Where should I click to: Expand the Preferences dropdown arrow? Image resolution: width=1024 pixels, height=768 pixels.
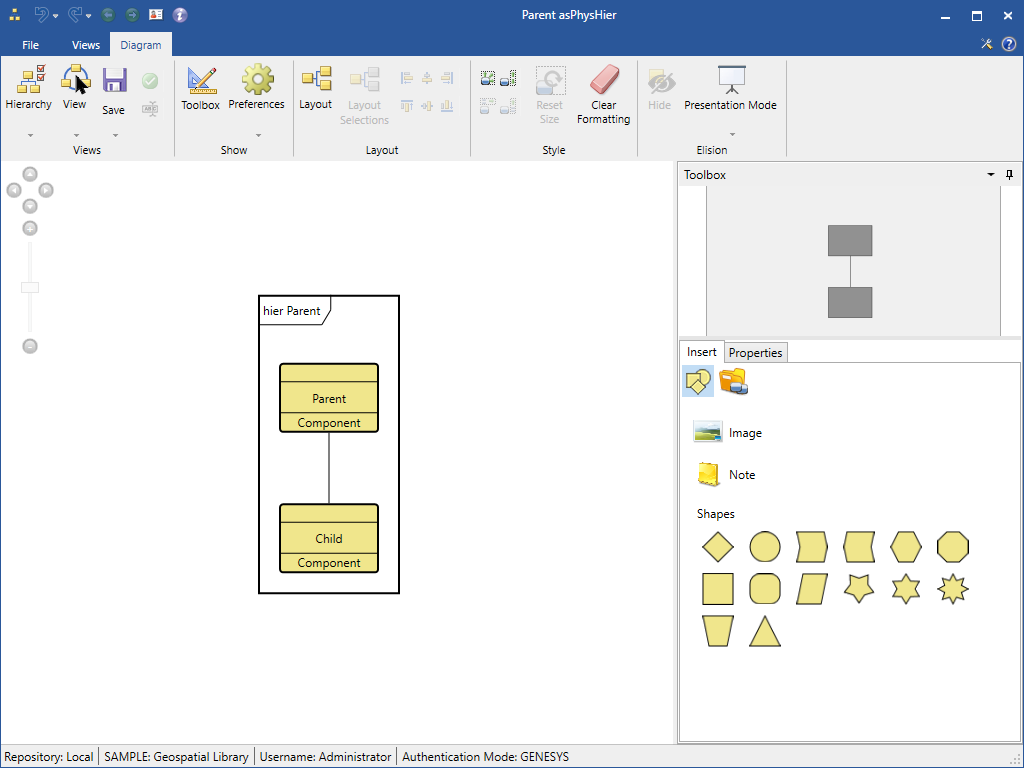(258, 135)
